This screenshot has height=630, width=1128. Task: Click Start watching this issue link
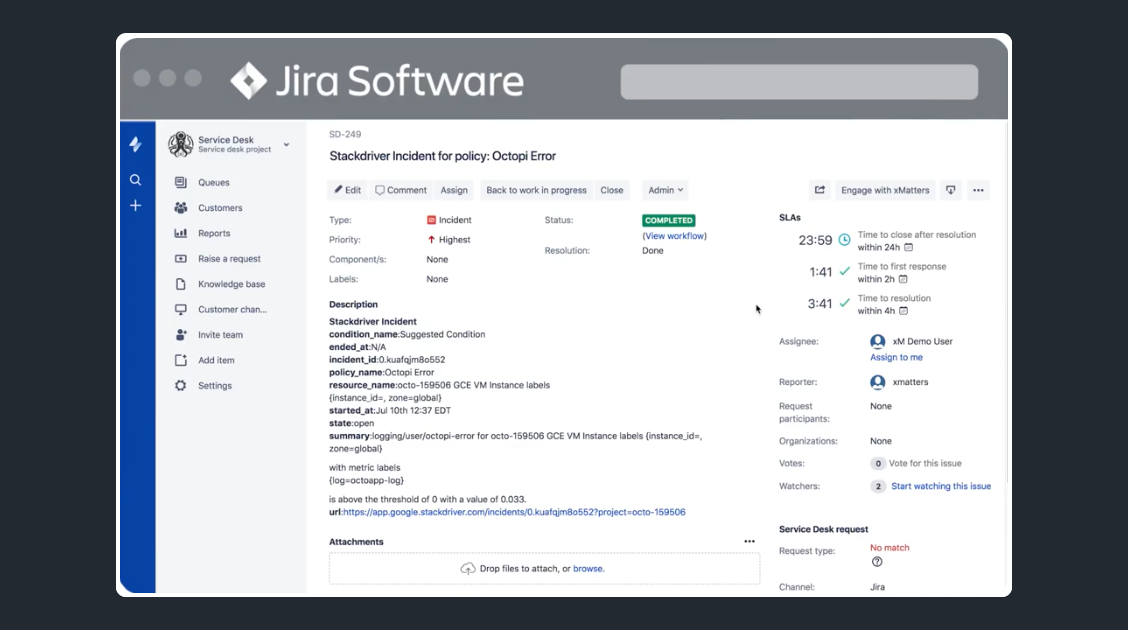pos(940,486)
